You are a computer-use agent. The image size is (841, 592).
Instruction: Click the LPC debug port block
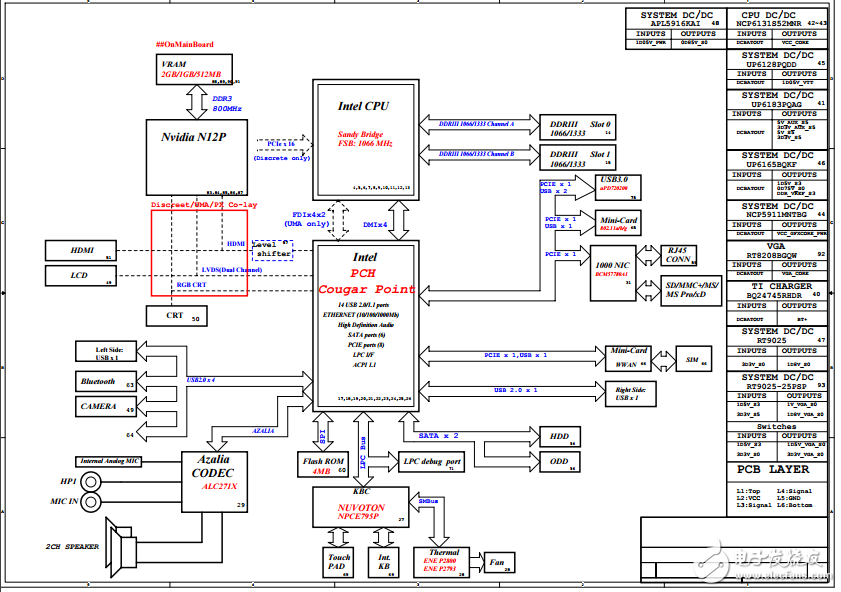pyautogui.click(x=431, y=462)
